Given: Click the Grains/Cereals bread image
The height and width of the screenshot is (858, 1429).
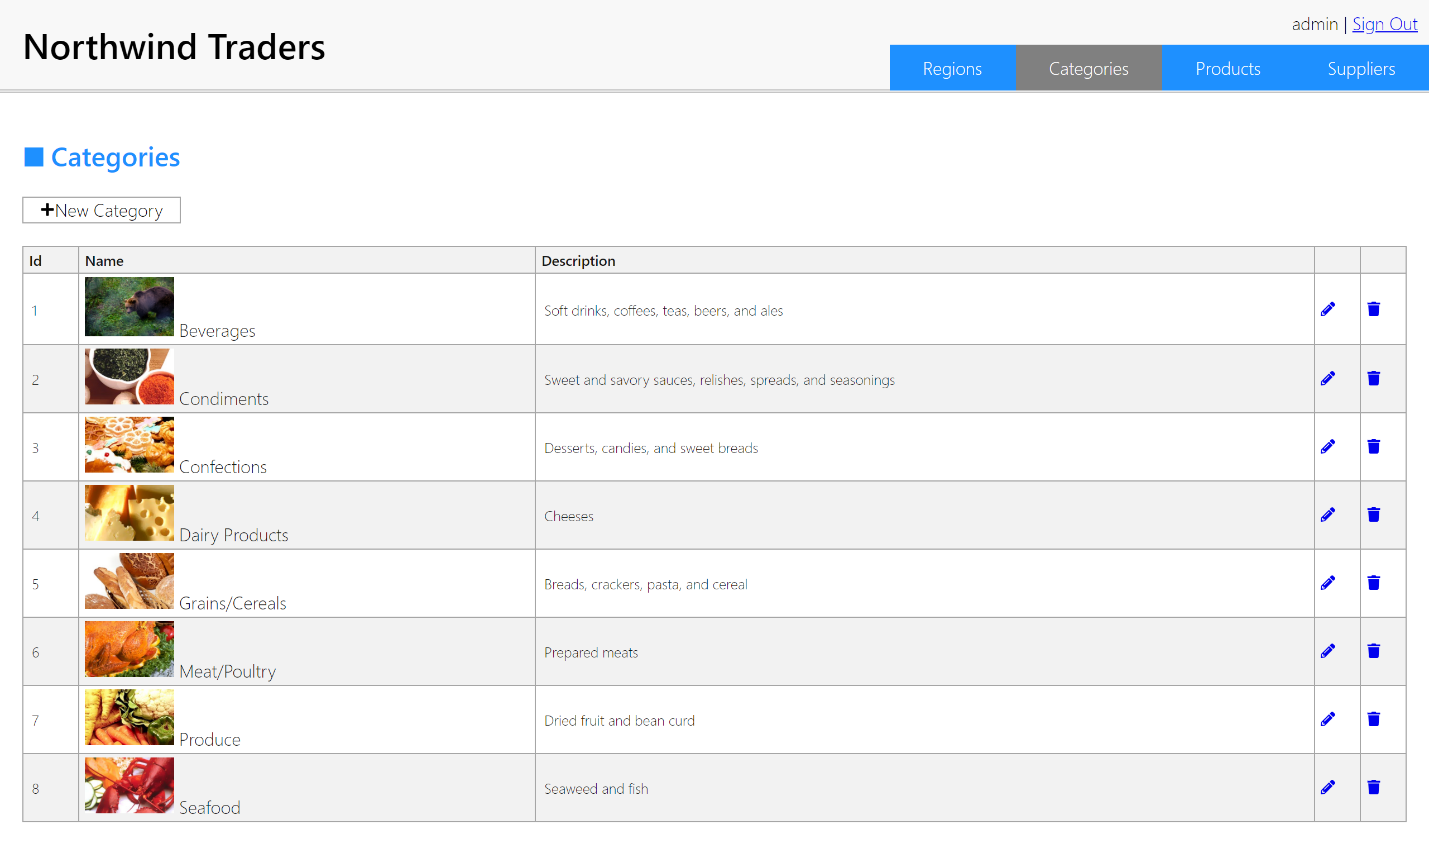Looking at the screenshot, I should (129, 581).
